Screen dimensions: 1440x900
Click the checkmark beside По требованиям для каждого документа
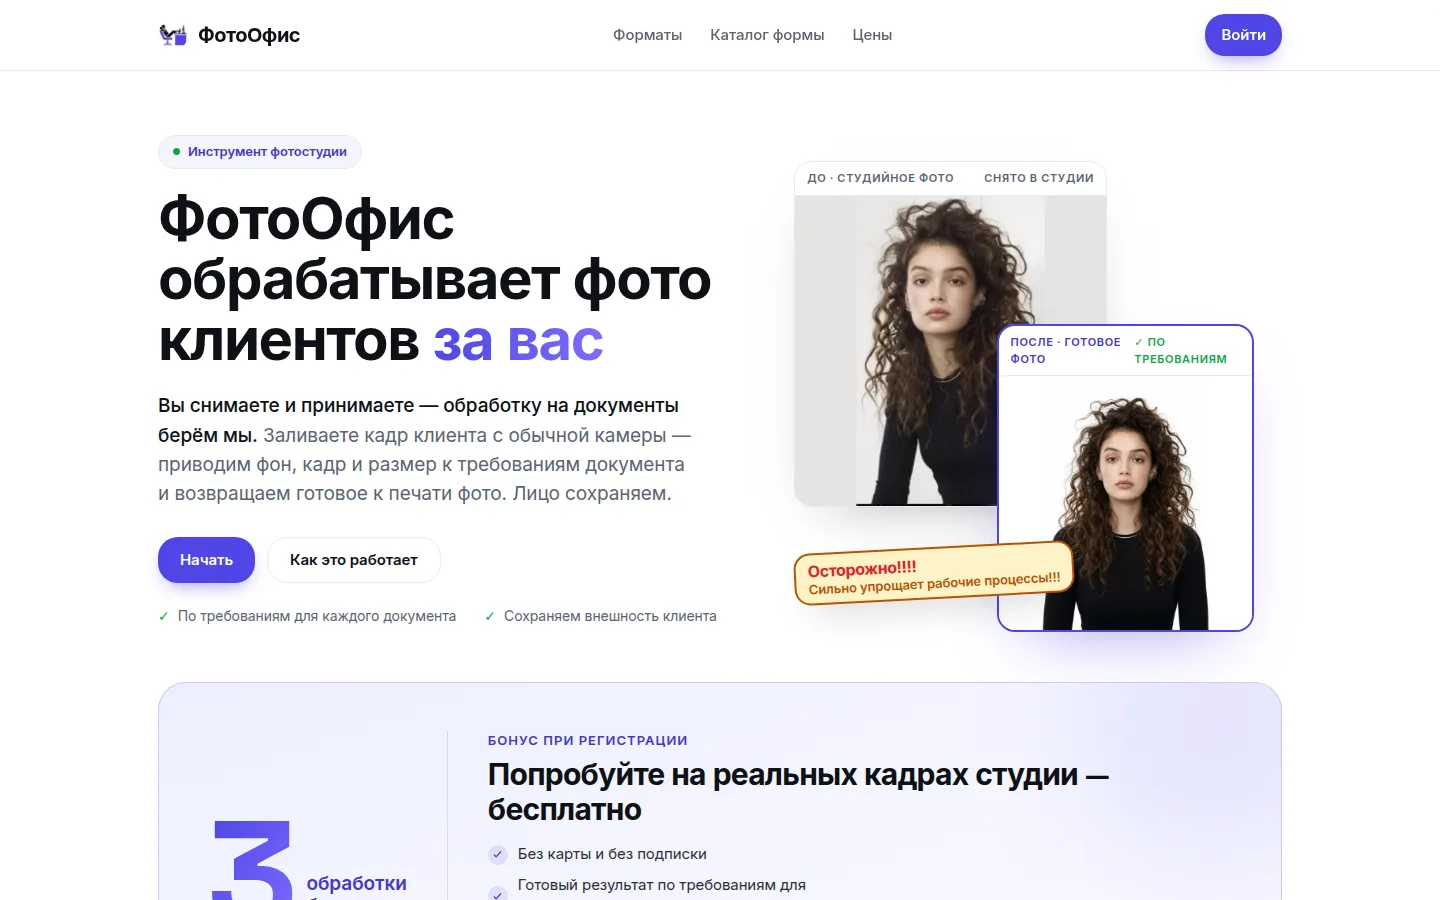[164, 616]
